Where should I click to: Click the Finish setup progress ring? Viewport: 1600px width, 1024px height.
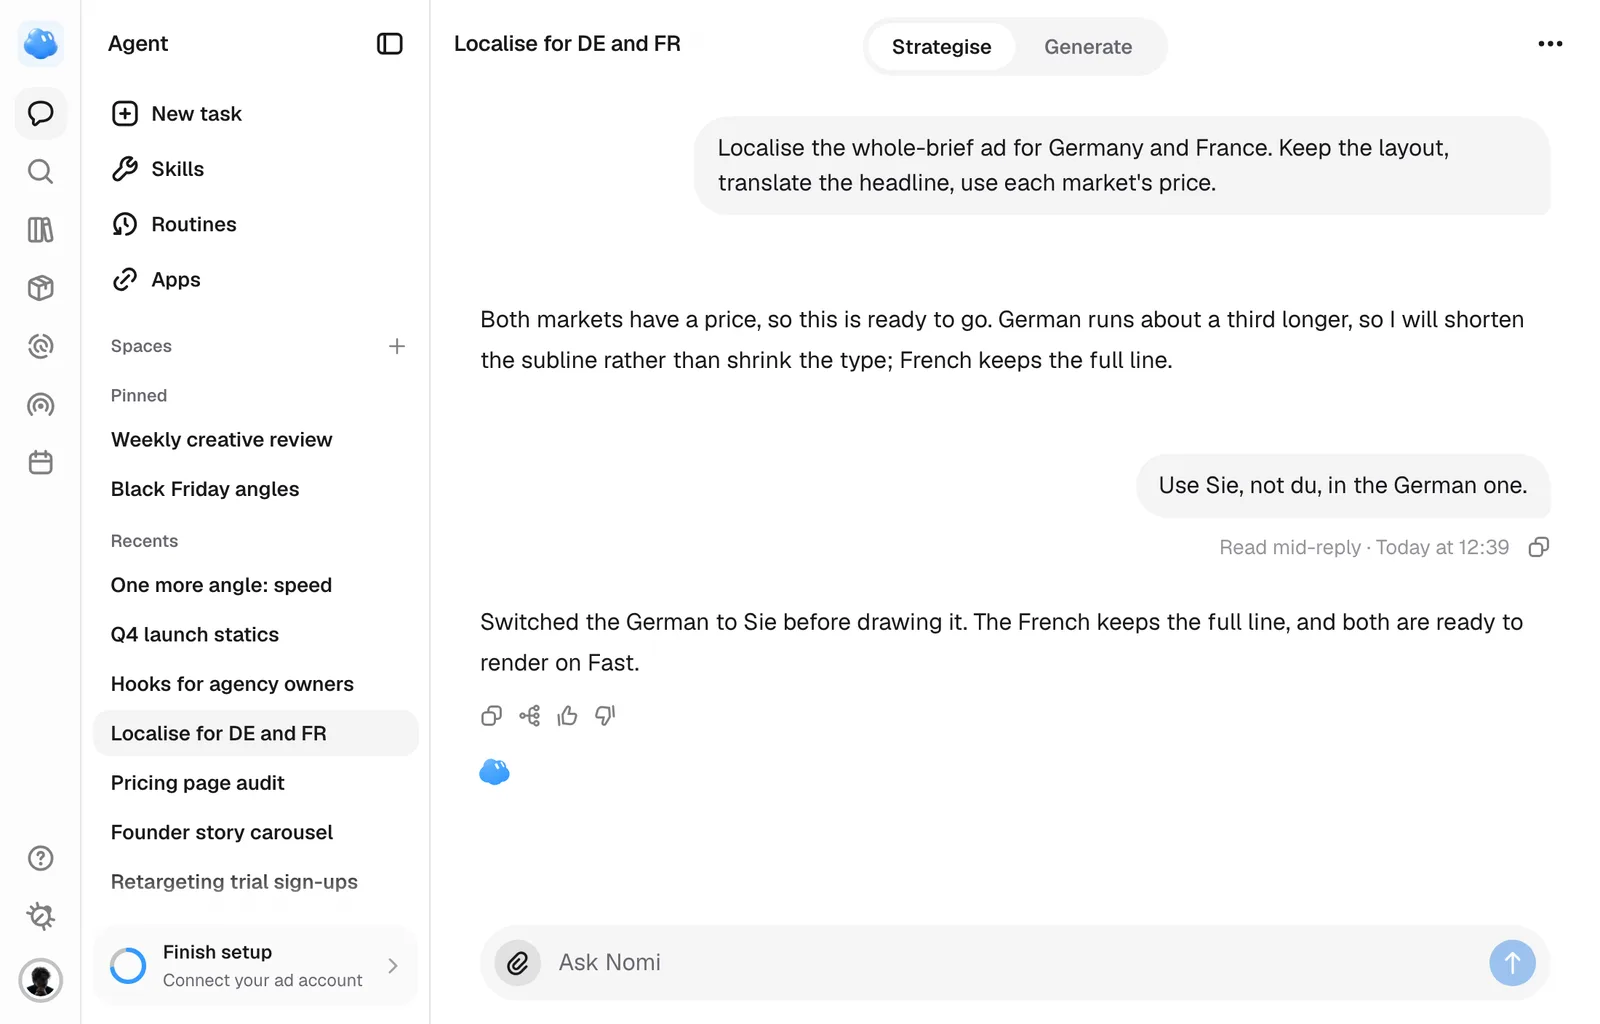(x=128, y=966)
